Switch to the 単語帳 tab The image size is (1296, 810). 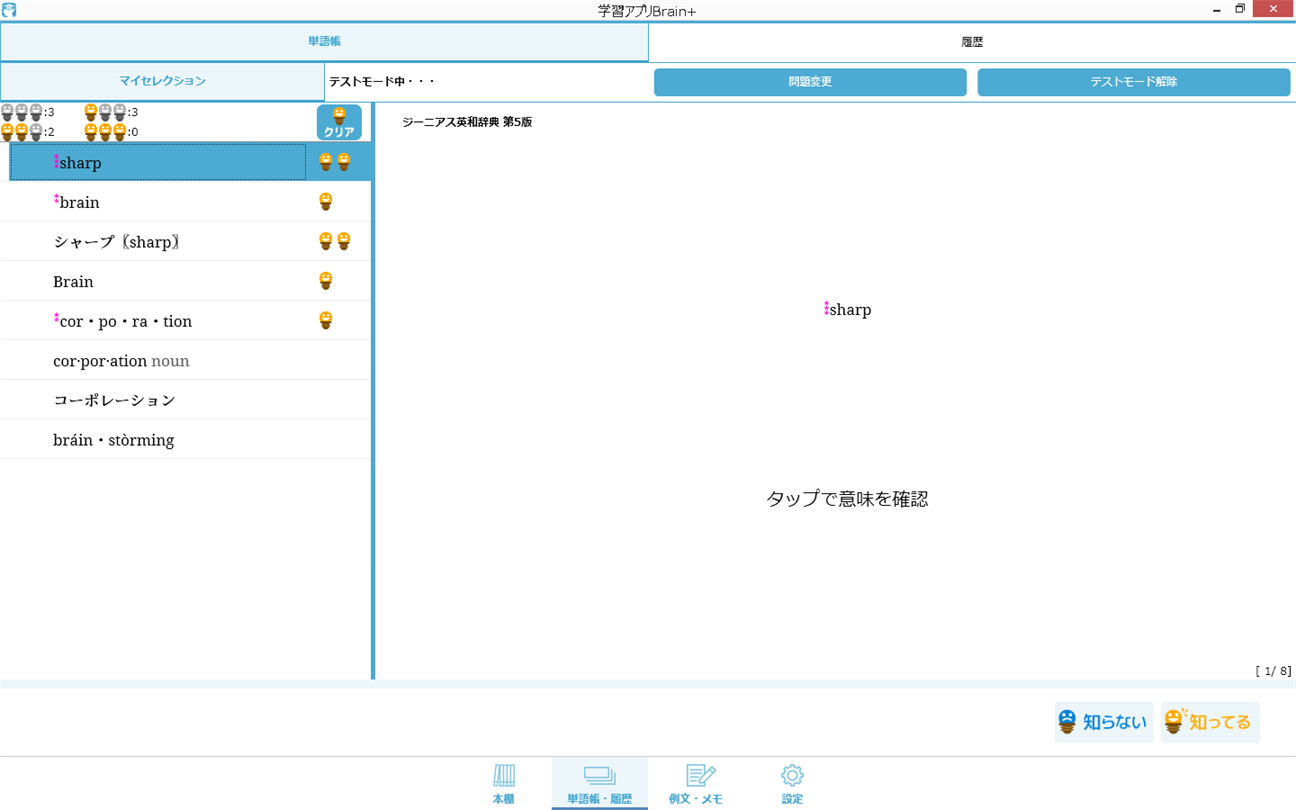(x=324, y=42)
